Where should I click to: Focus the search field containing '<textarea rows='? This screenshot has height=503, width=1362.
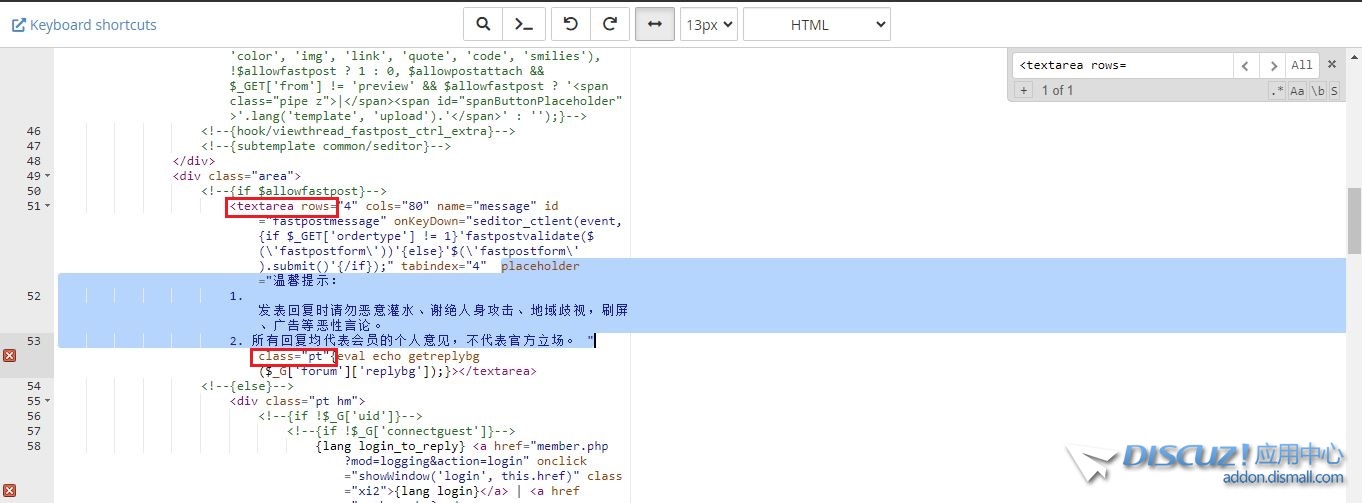tap(1123, 65)
